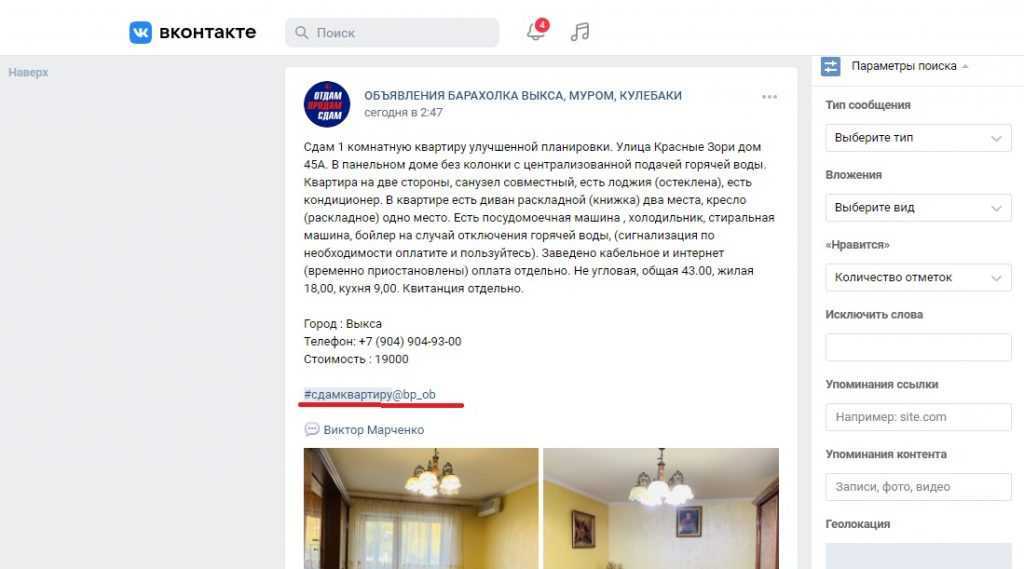The width and height of the screenshot is (1024, 569).
Task: Expand the Выберите тип dropdown
Action: pos(918,138)
